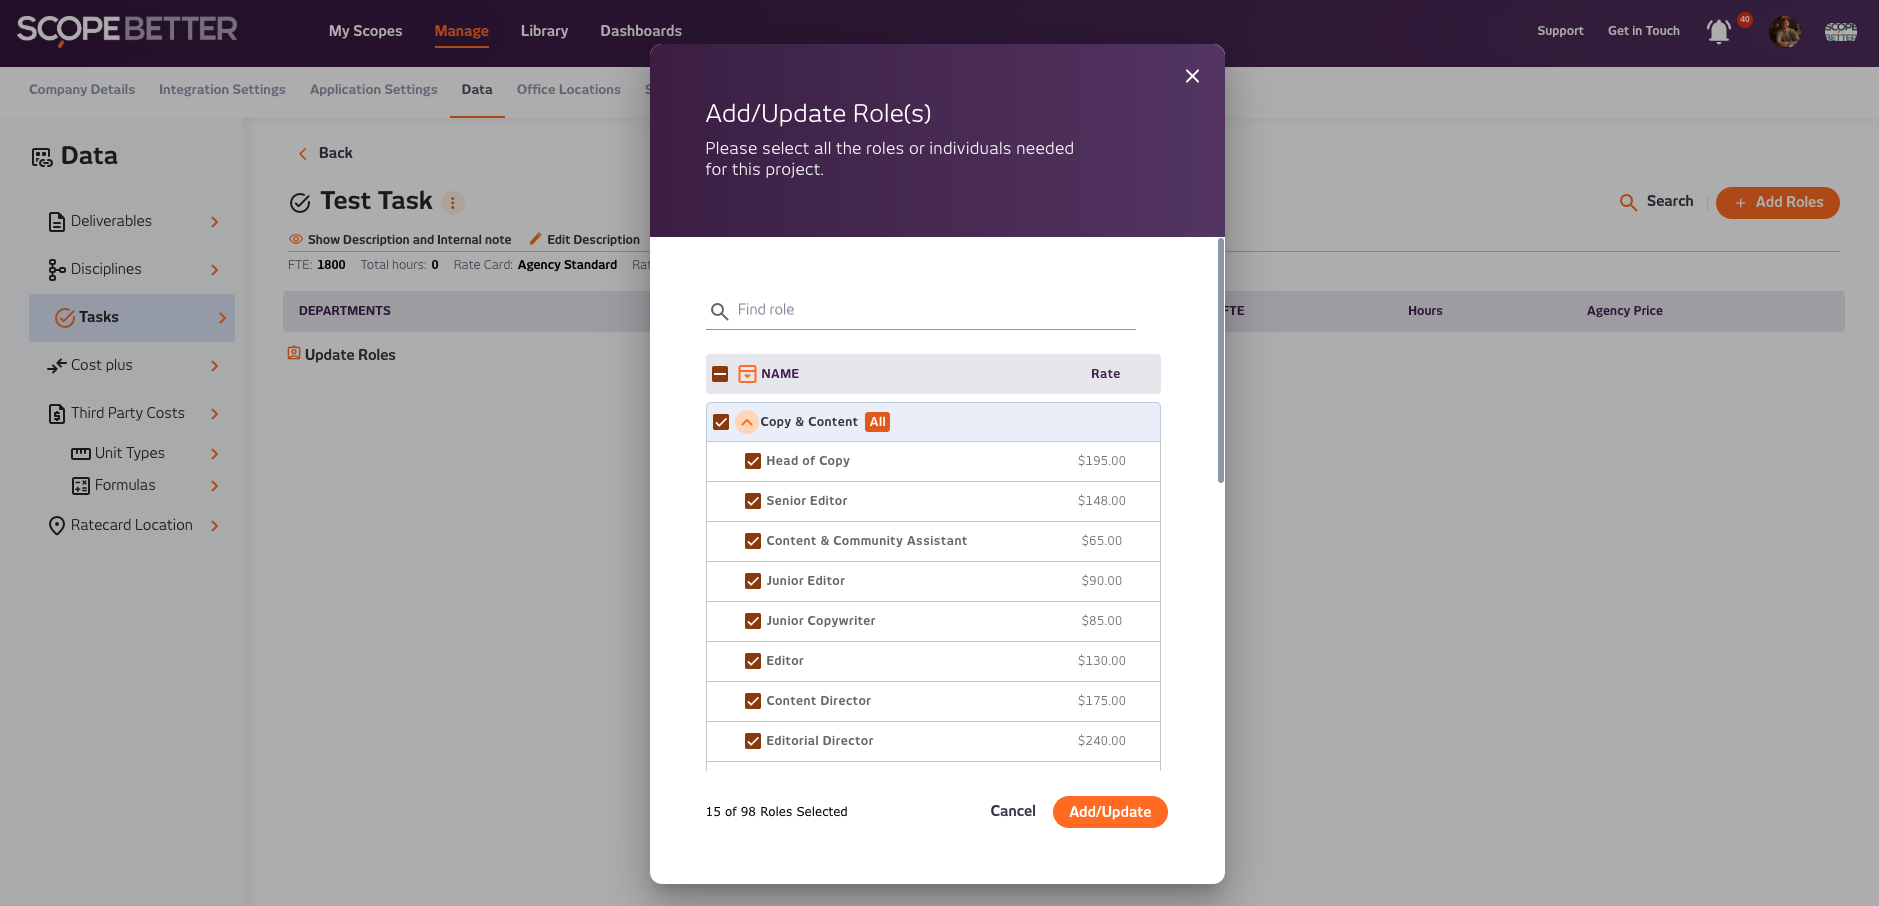This screenshot has width=1879, height=906.
Task: Uncheck the Junior Copywriter checkbox
Action: [x=753, y=621]
